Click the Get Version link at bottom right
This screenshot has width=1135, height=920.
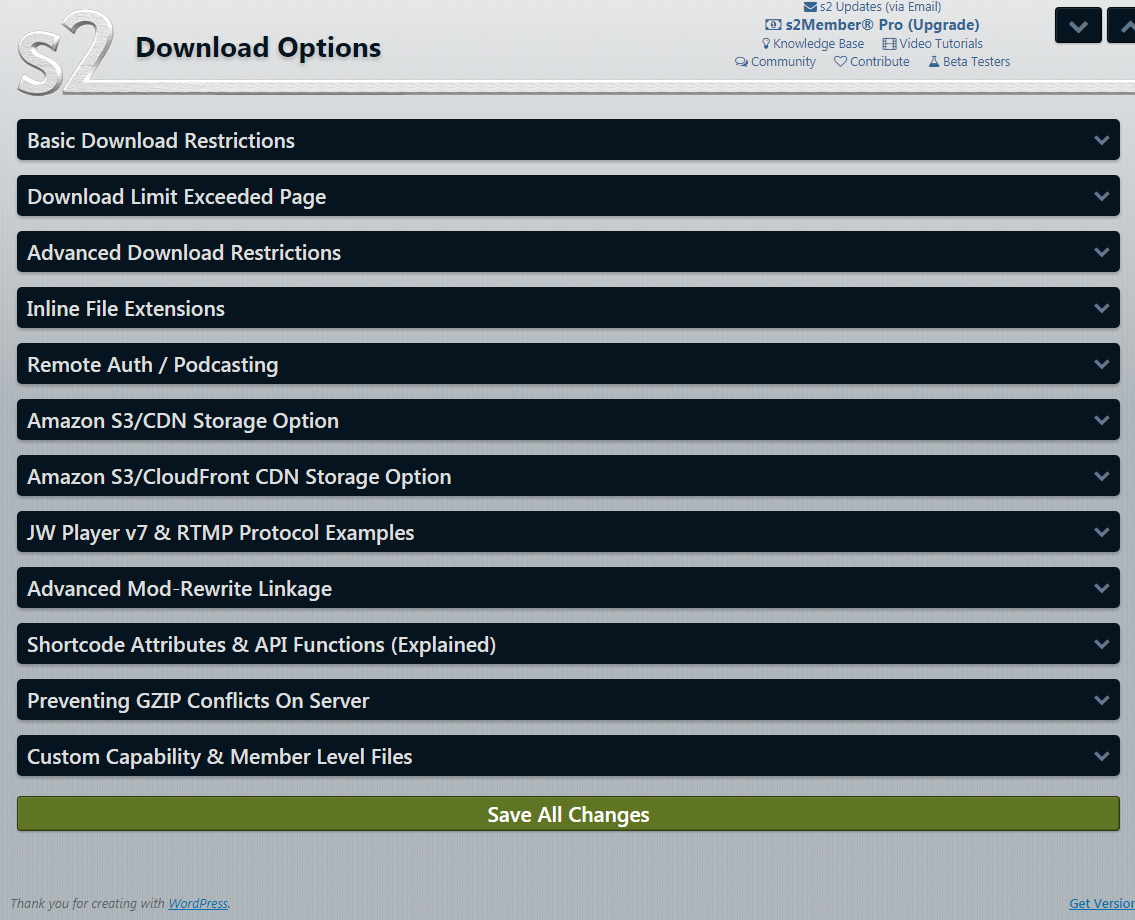[x=1101, y=903]
